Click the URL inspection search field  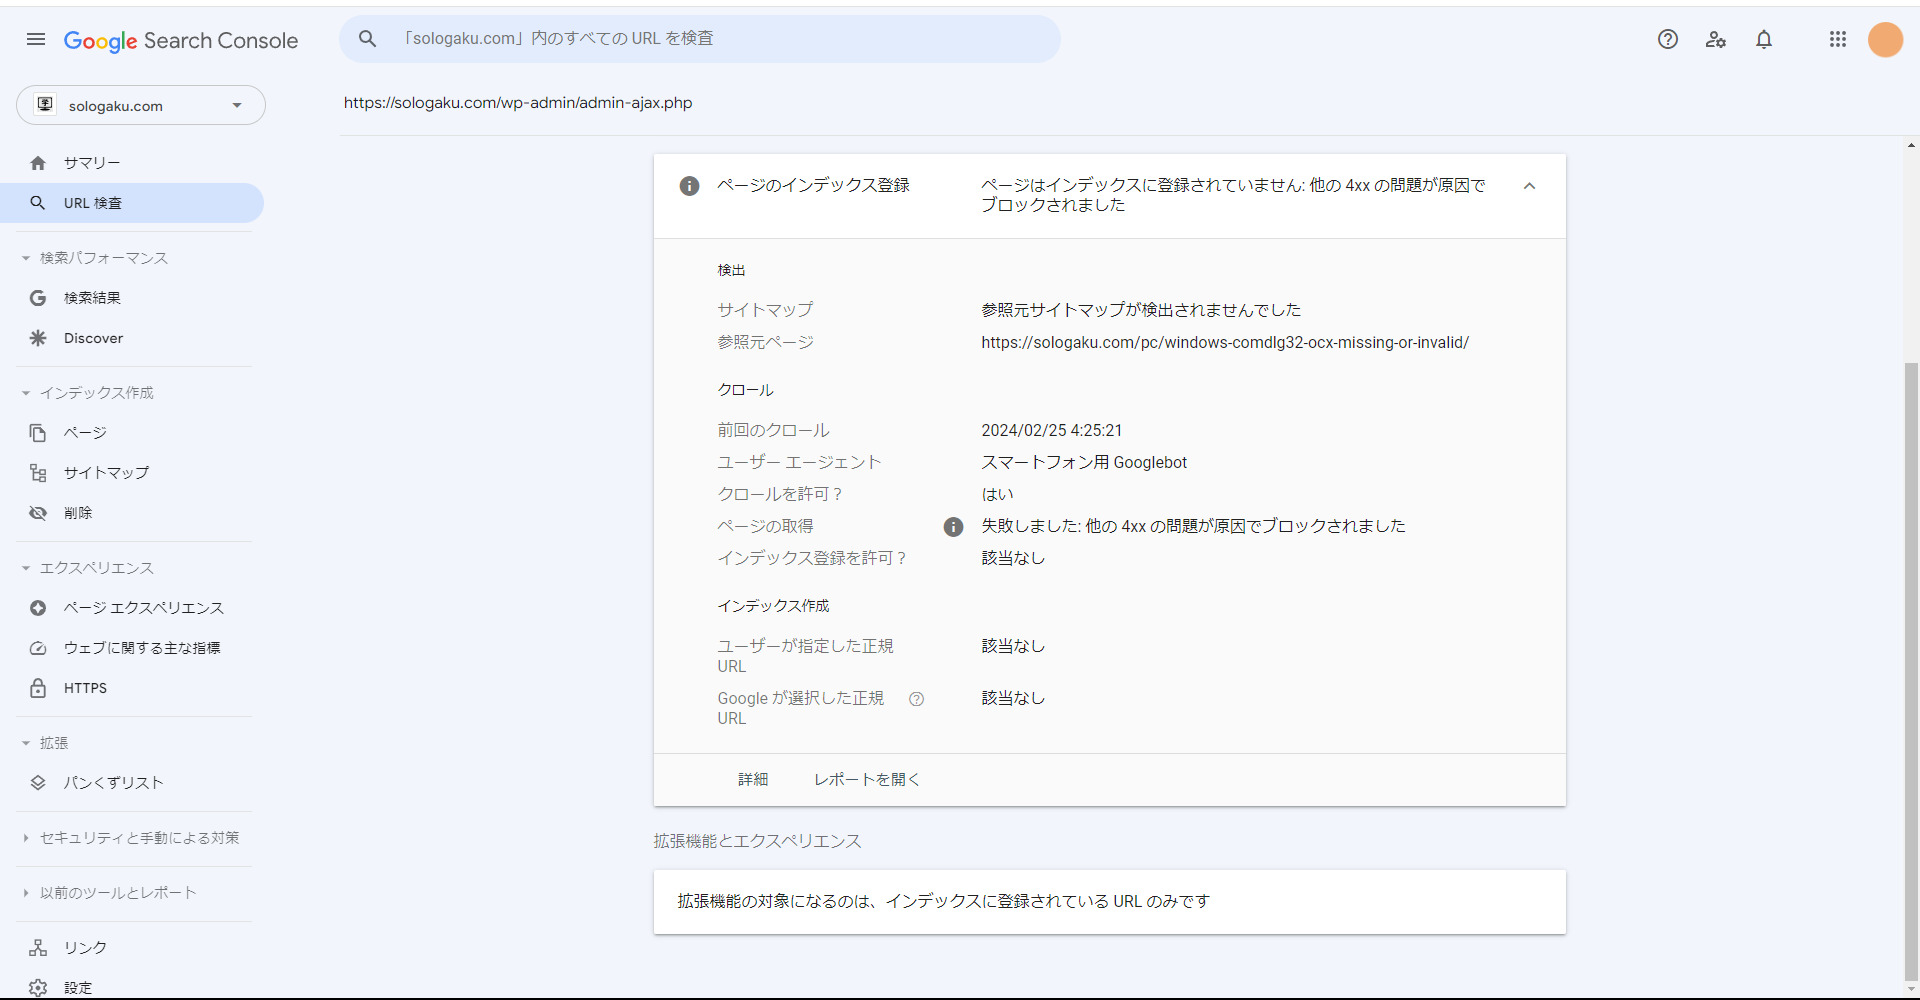700,39
